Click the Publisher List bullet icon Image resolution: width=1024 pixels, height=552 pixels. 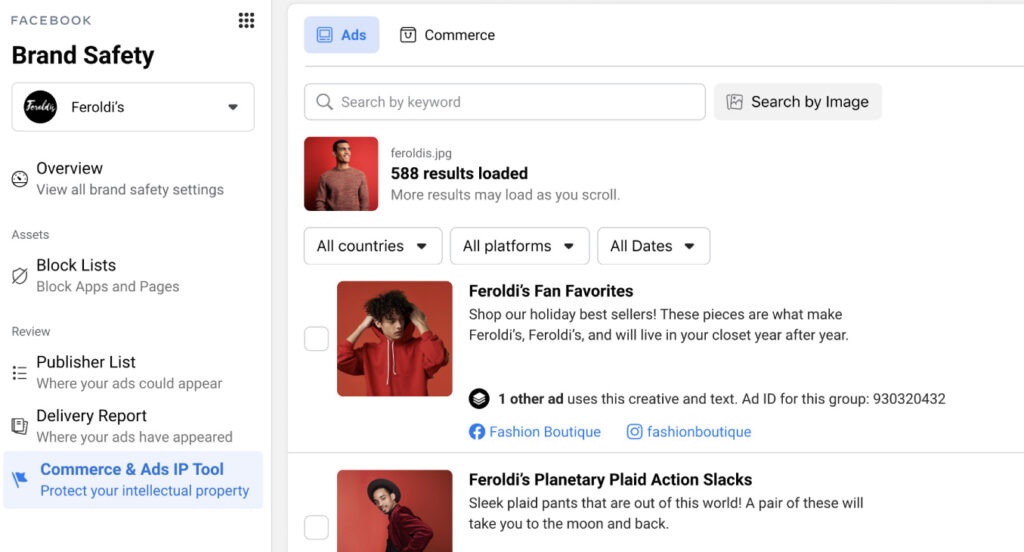point(20,373)
